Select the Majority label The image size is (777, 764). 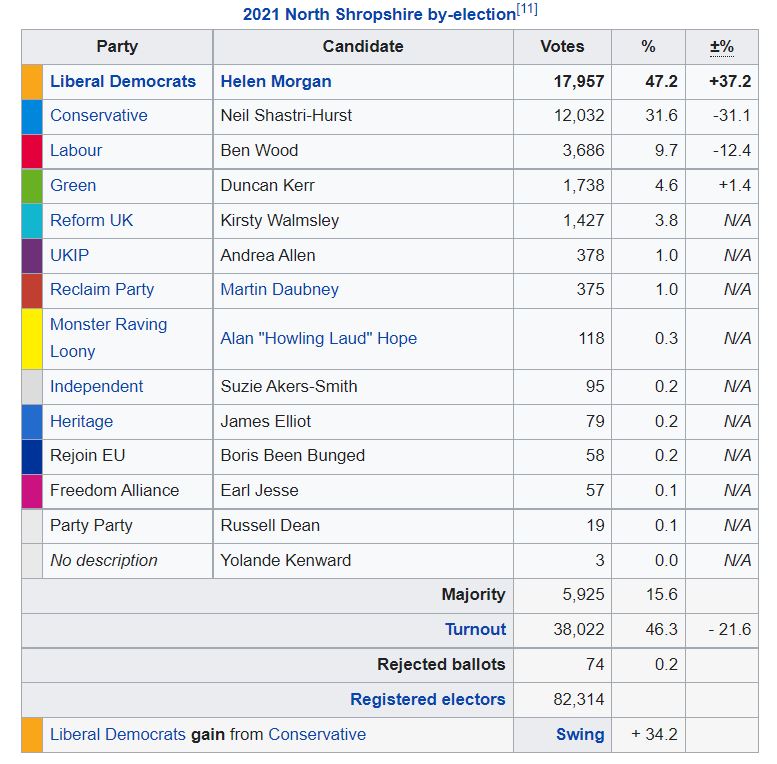tap(473, 594)
